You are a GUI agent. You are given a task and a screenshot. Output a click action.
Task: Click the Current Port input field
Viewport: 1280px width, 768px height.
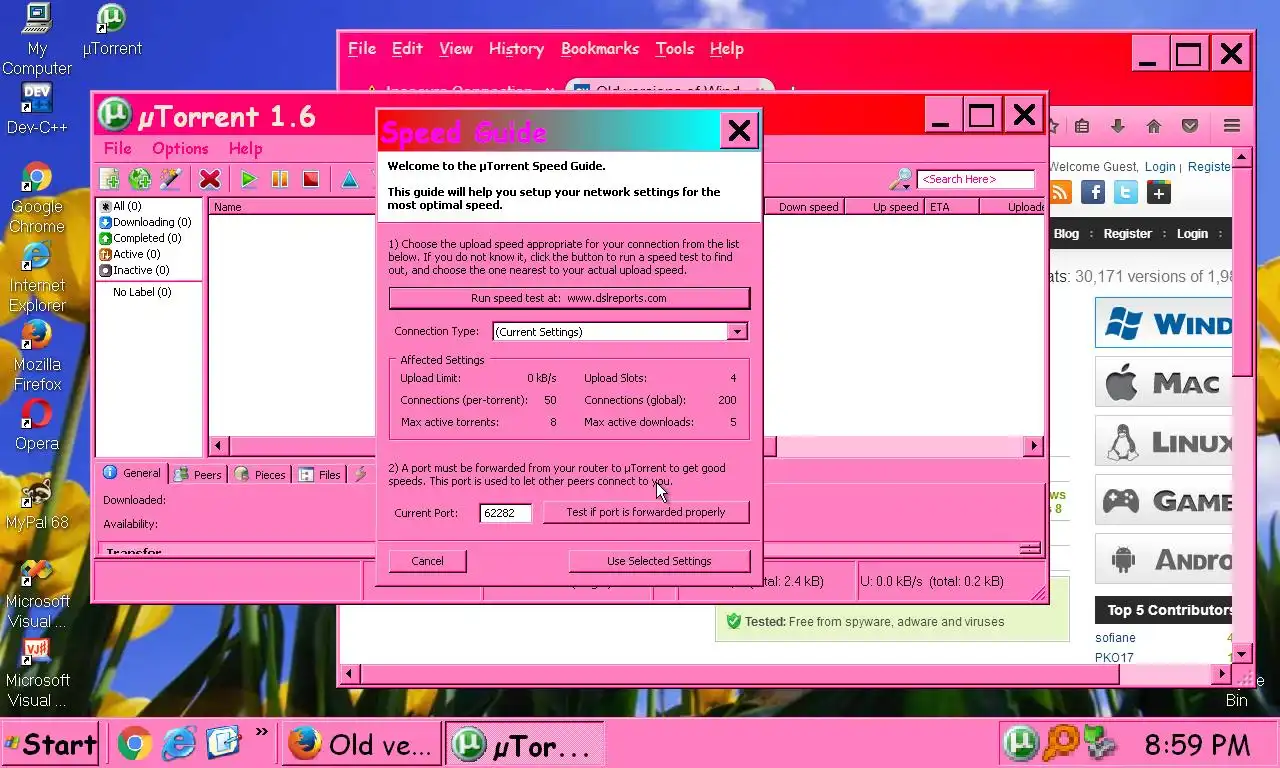[506, 513]
